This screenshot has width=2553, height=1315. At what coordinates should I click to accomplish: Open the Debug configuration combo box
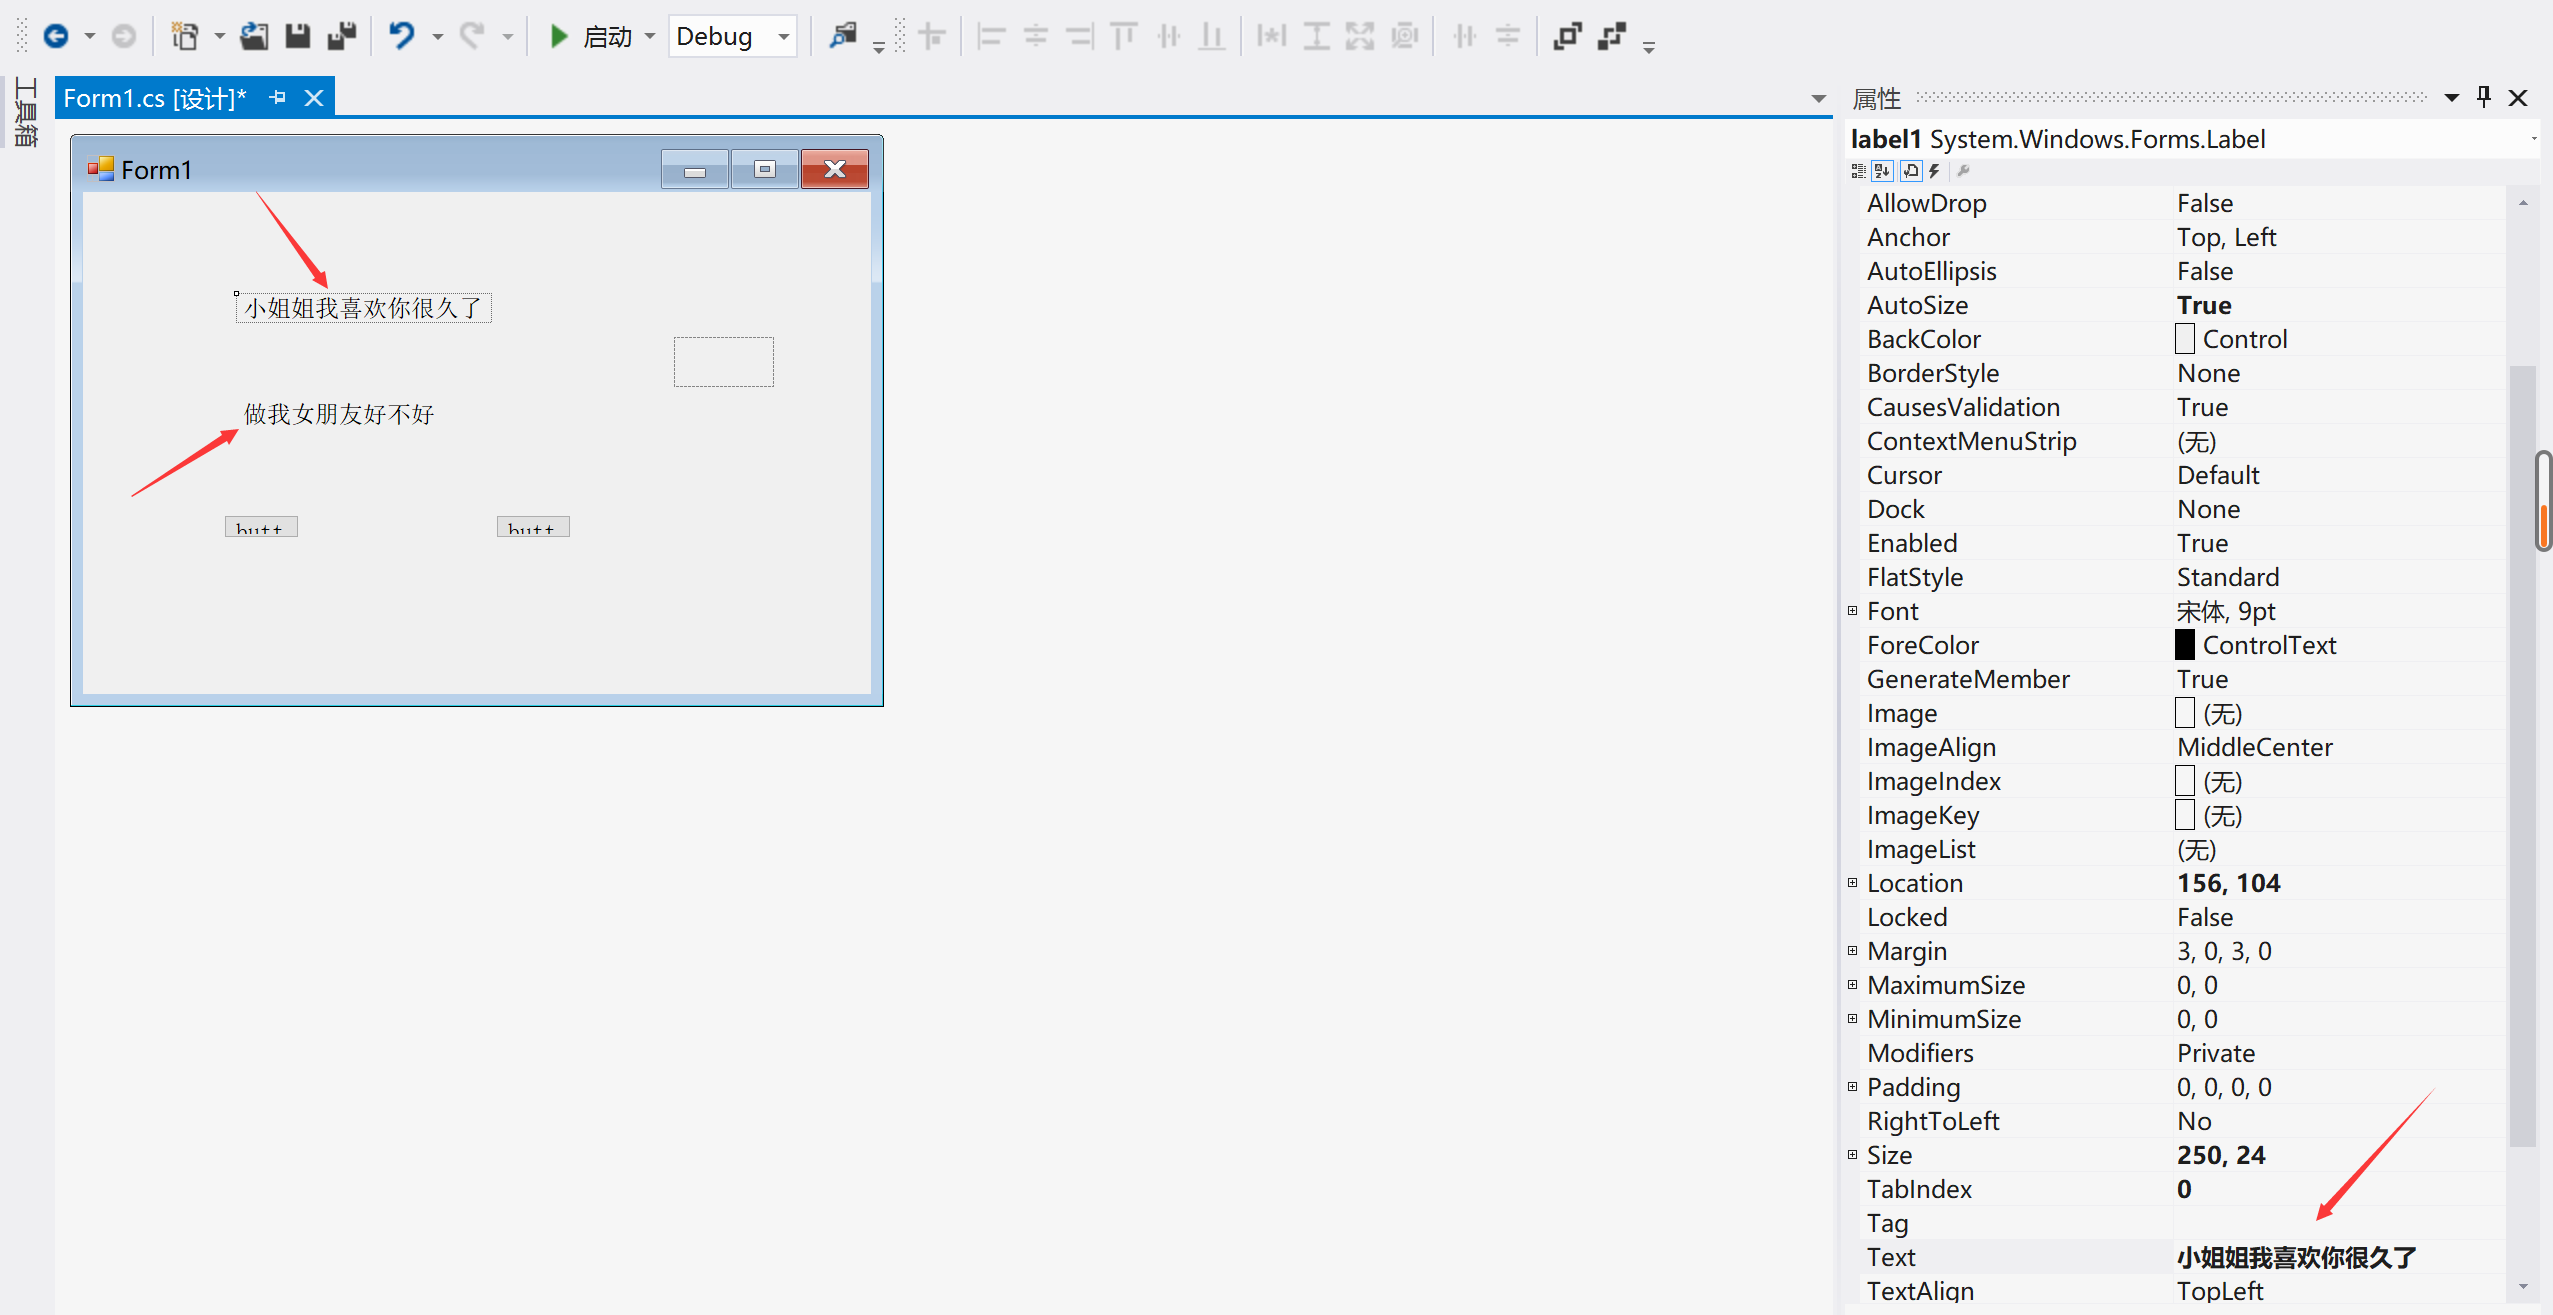tap(732, 37)
